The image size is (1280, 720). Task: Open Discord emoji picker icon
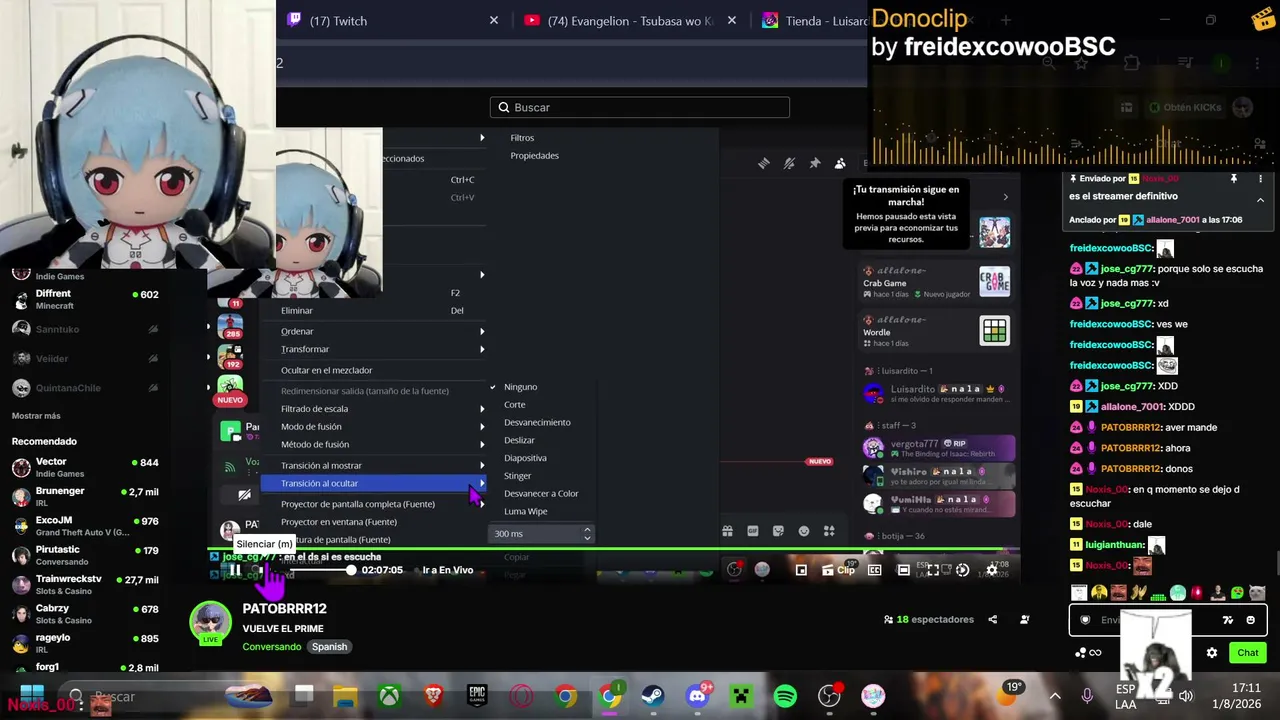click(804, 531)
